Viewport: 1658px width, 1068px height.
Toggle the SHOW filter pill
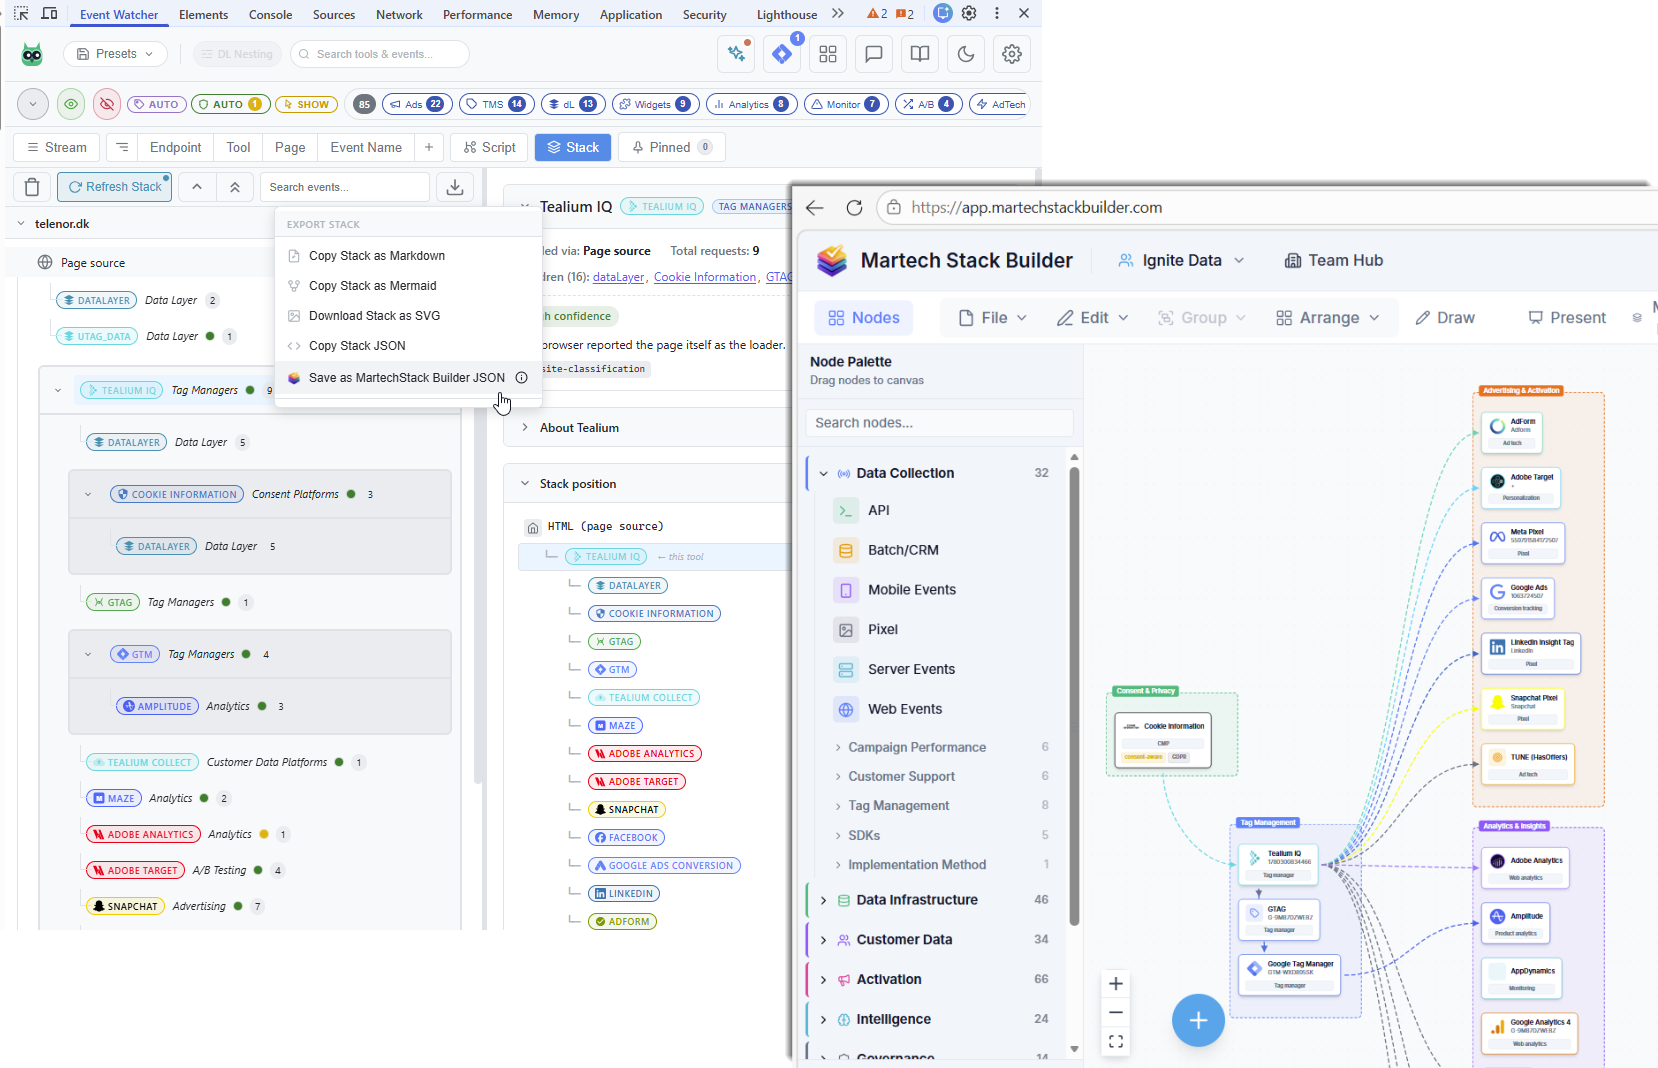pos(305,104)
